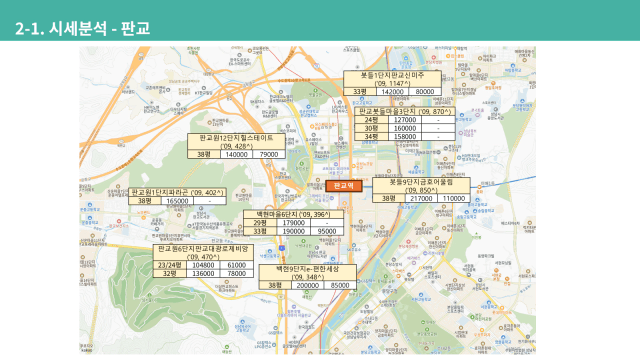Image resolution: width=640 pixels, height=360 pixels.
Task: Click the 24평 row in 봇들마을3단지
Action: click(404, 120)
